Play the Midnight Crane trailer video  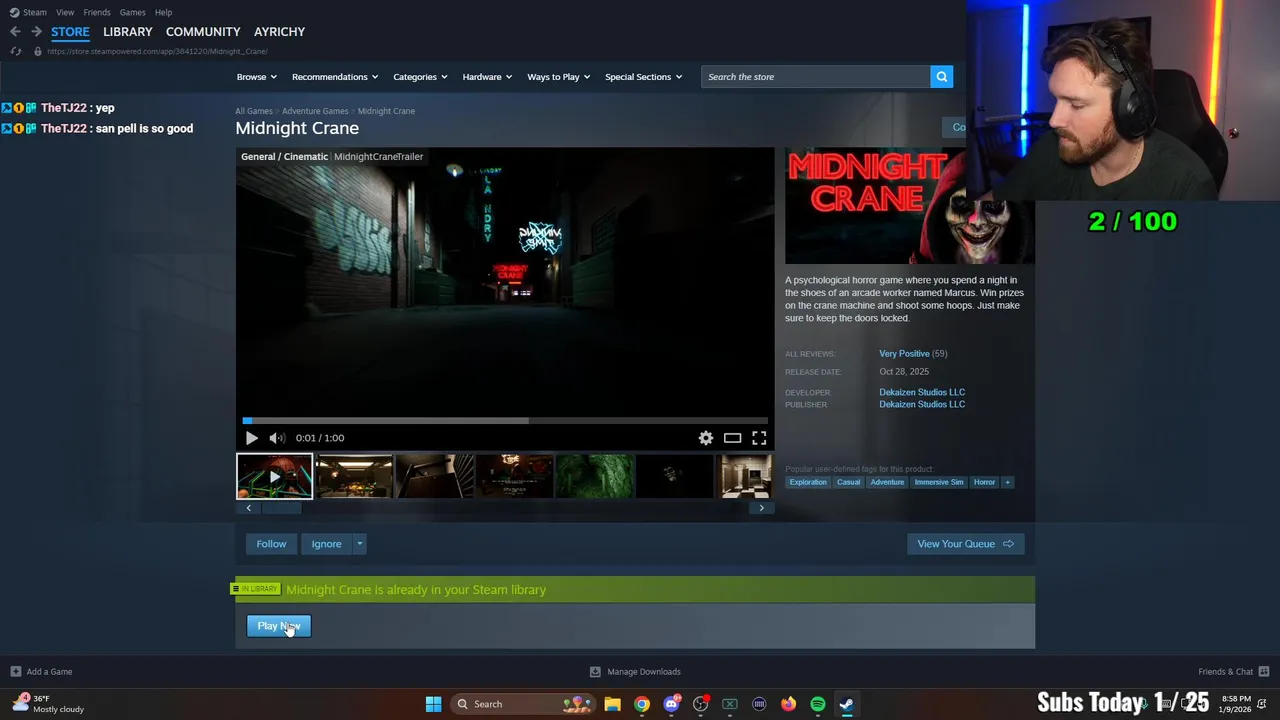251,438
